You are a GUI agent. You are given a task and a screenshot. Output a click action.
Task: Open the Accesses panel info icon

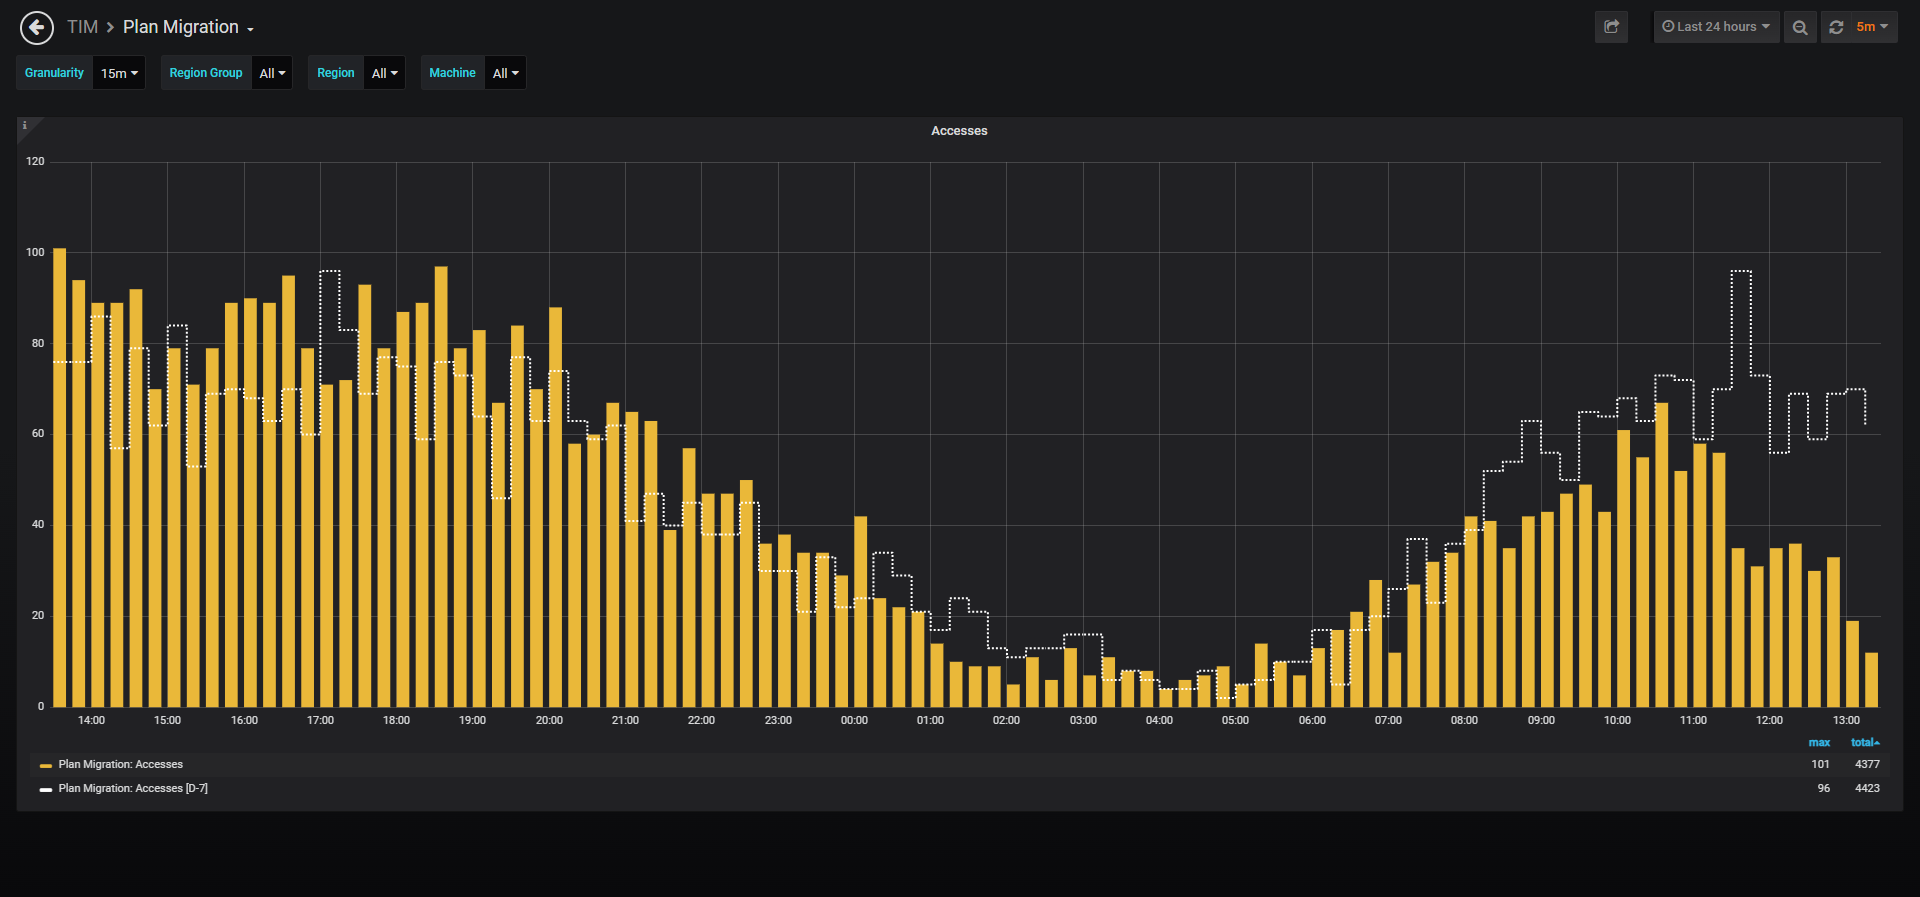tap(25, 126)
